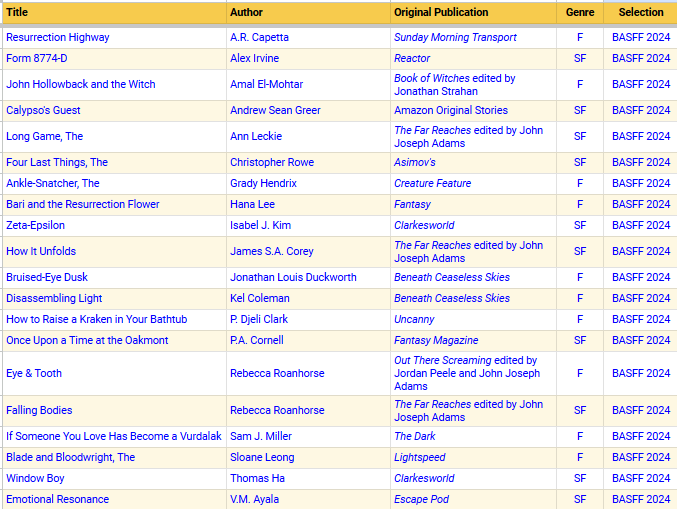Click the Selection column header
The width and height of the screenshot is (677, 509).
click(x=641, y=12)
